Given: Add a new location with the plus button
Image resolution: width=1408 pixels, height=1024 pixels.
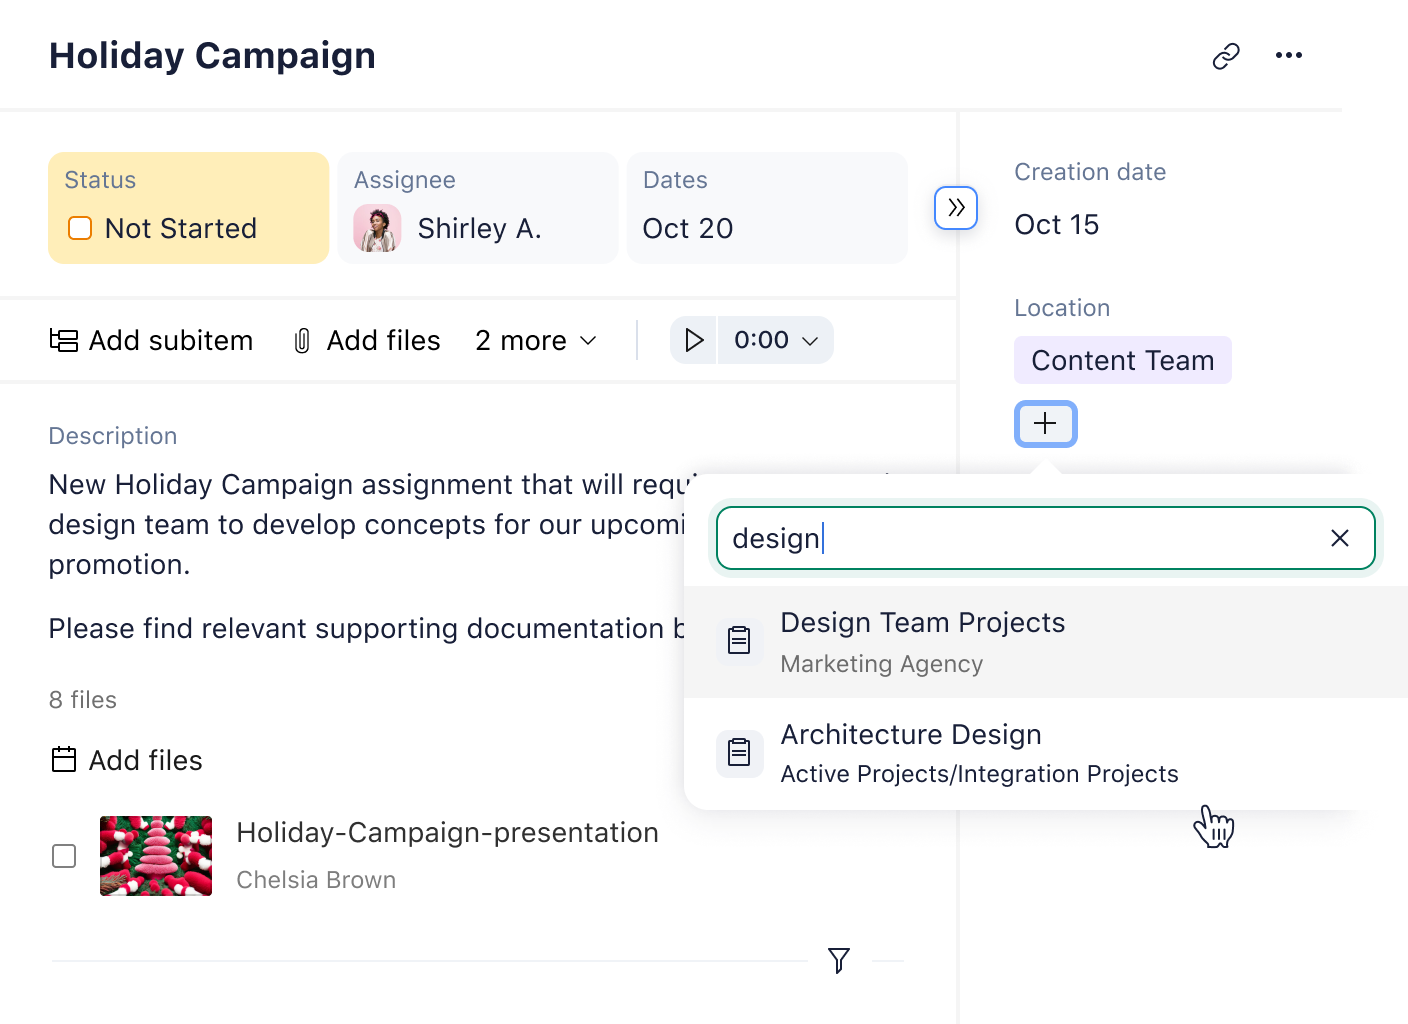Looking at the screenshot, I should (x=1045, y=423).
